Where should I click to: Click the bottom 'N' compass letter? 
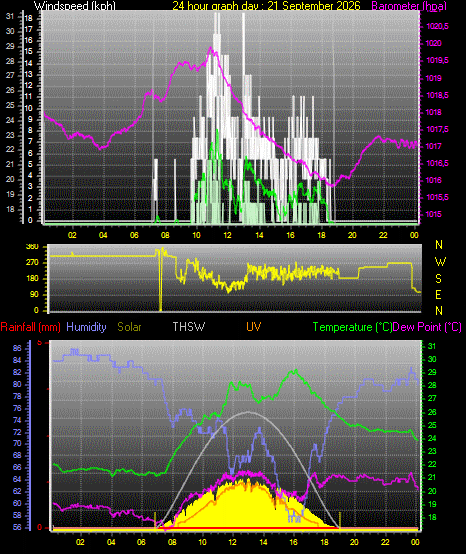(439, 311)
